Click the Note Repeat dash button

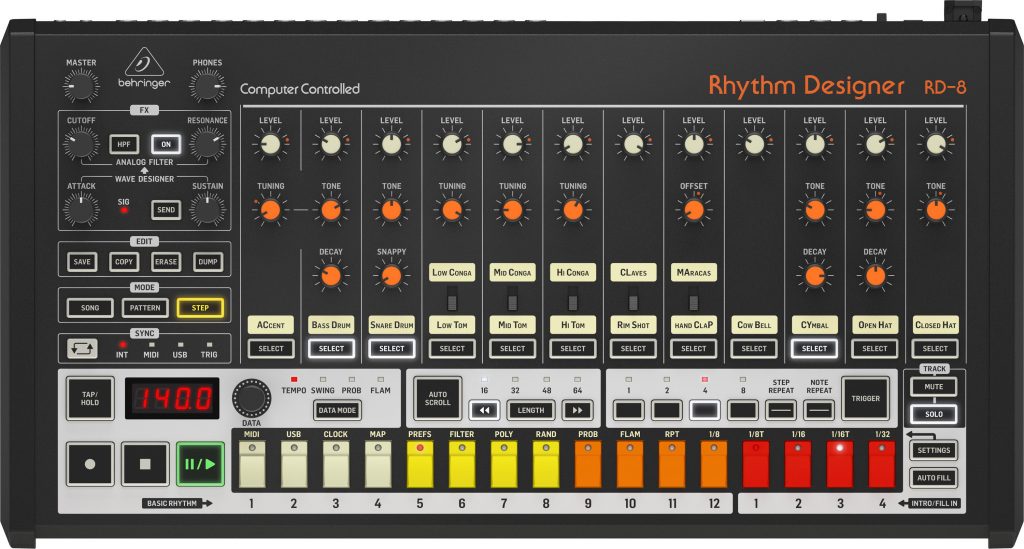[819, 410]
